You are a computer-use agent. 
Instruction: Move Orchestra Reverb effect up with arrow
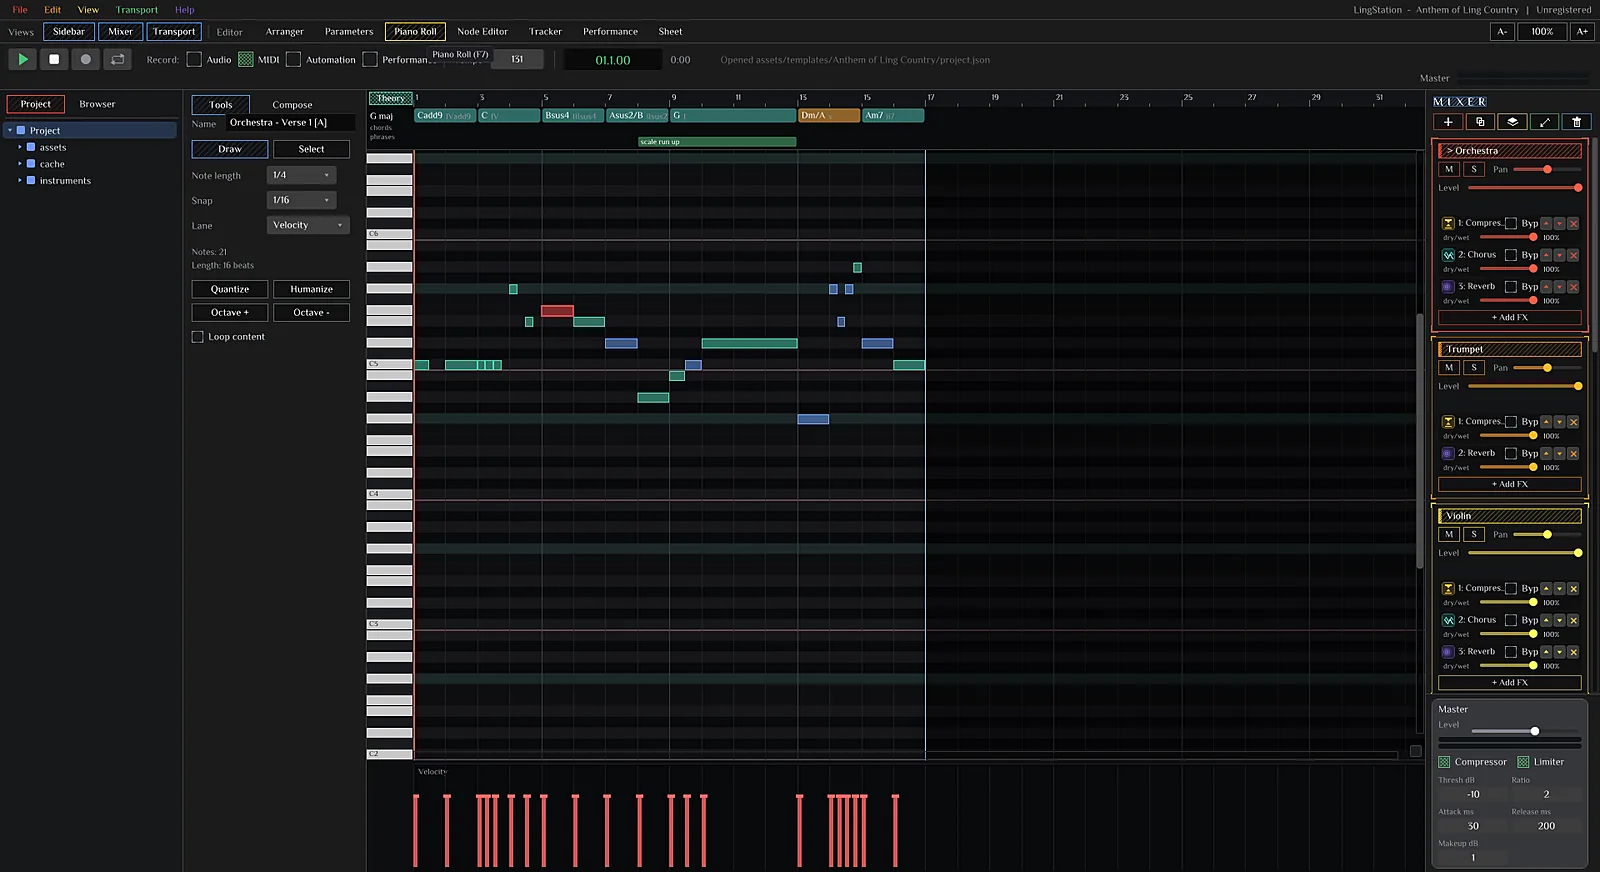coord(1546,287)
